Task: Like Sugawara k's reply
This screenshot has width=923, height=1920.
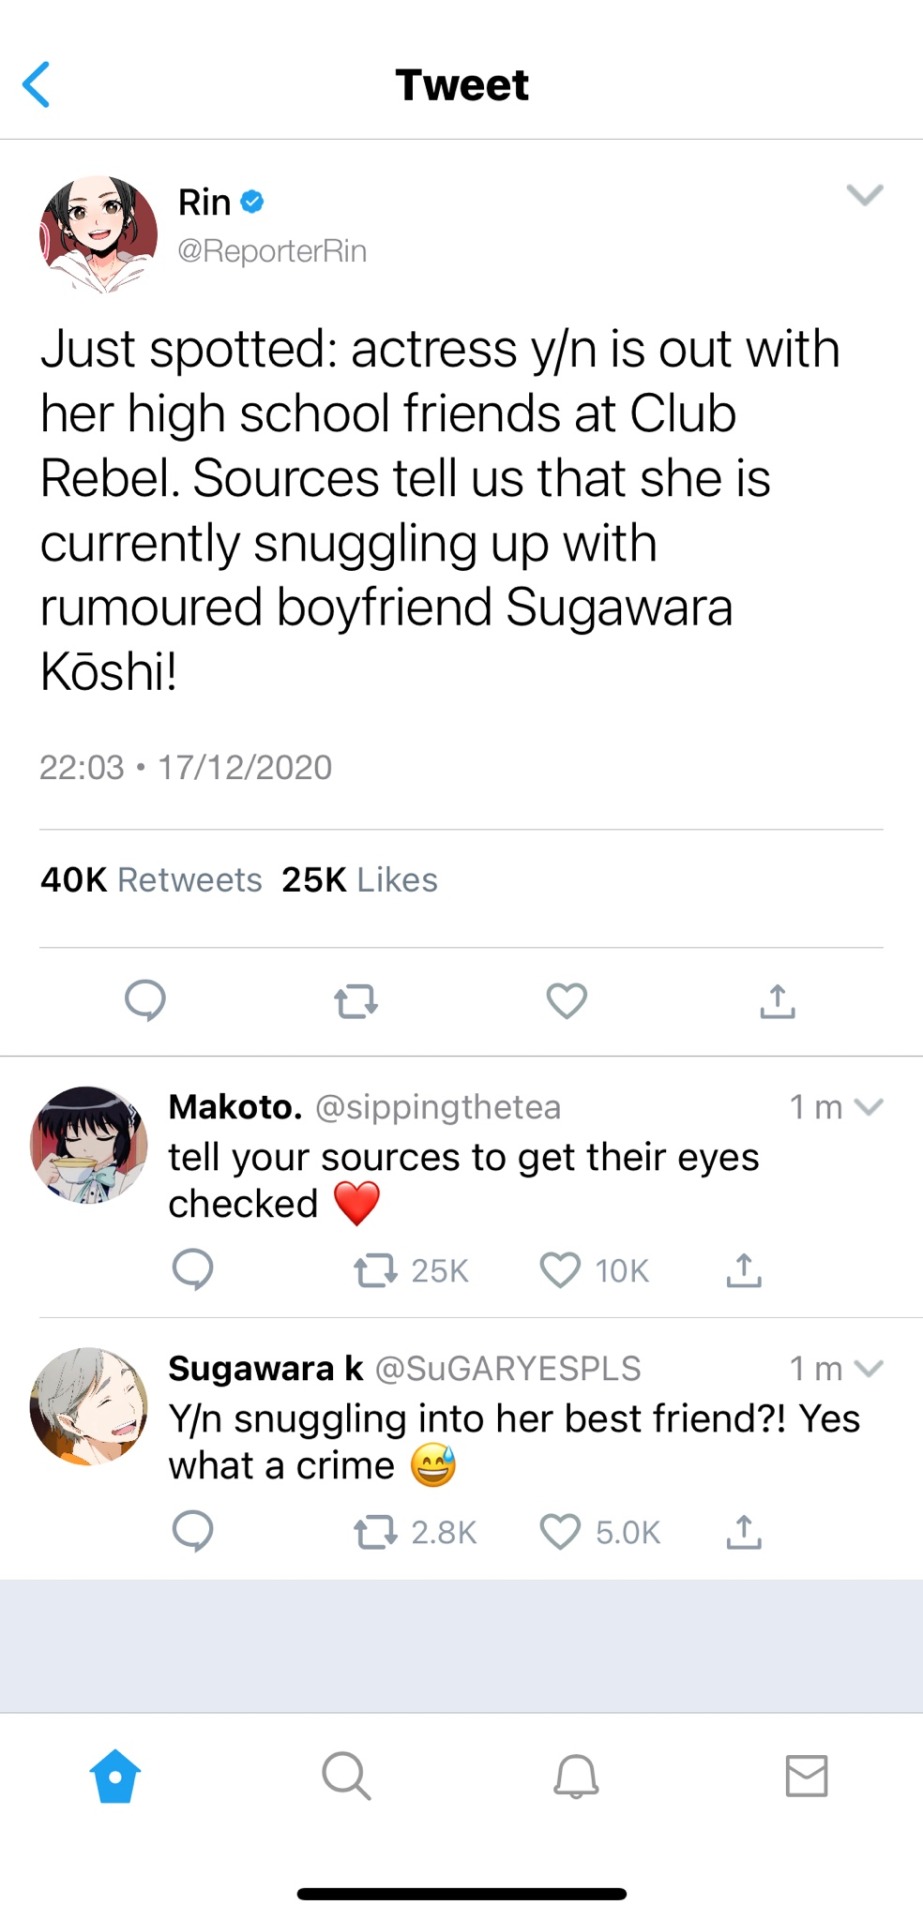Action: coord(560,1532)
